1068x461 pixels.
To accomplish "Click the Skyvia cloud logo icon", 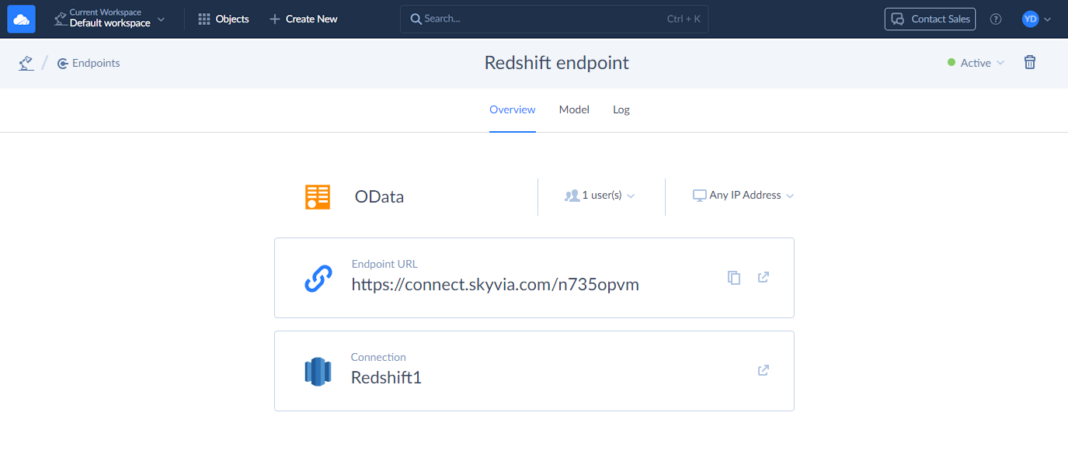I will [22, 19].
